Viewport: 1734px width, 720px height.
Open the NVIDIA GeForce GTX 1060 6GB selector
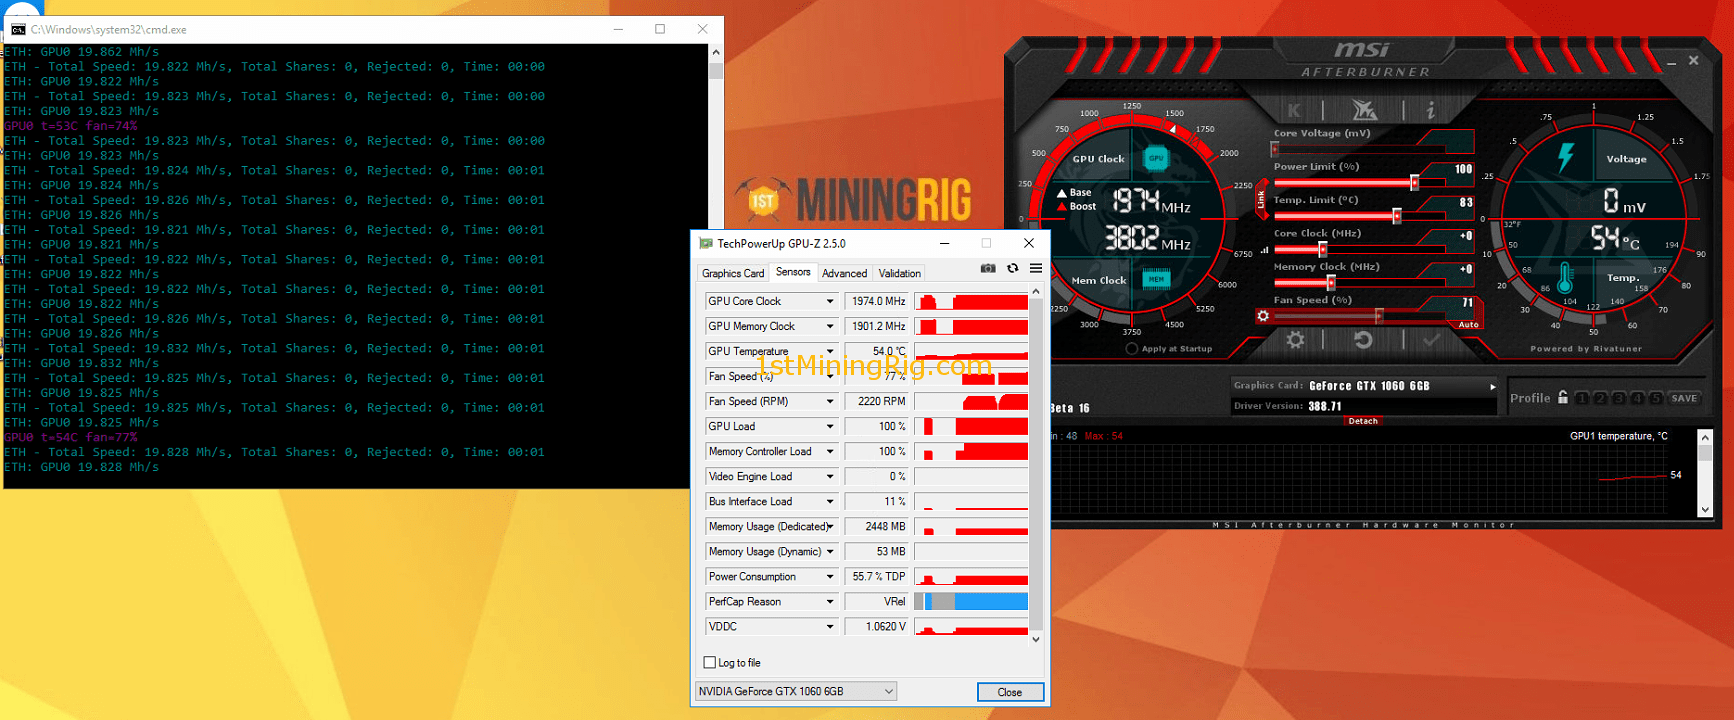point(796,691)
